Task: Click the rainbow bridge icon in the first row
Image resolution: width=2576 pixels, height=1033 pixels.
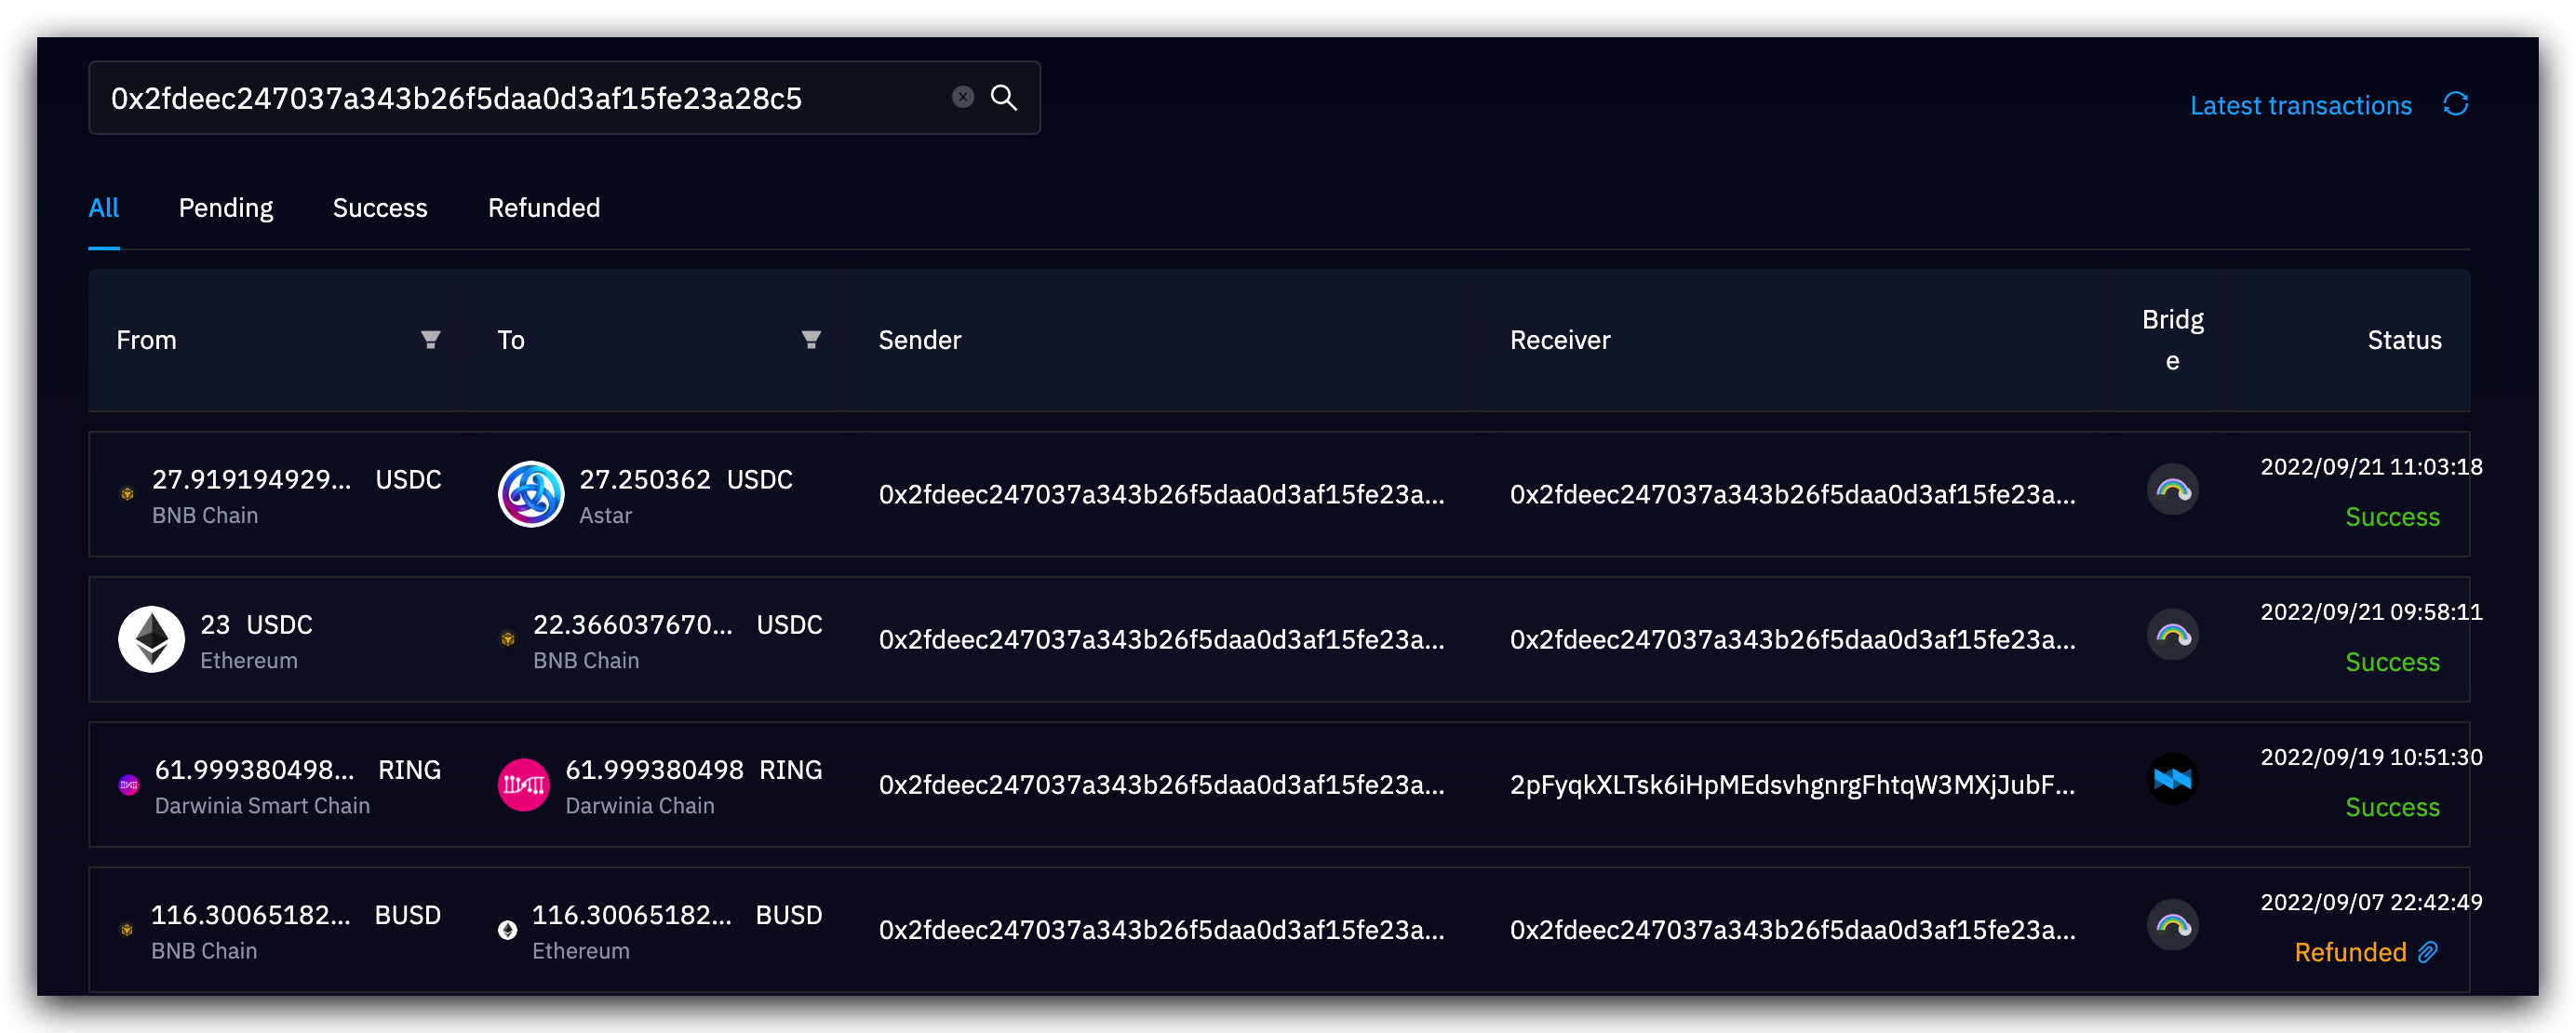Action: (x=2172, y=490)
